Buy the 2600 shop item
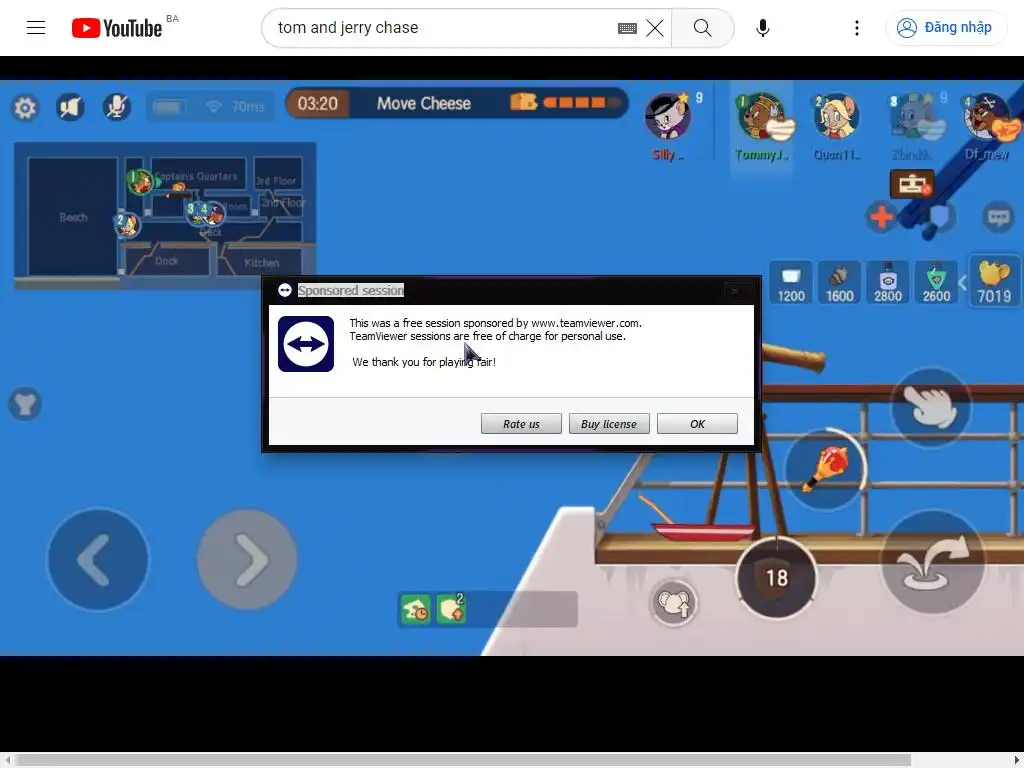 (x=936, y=283)
